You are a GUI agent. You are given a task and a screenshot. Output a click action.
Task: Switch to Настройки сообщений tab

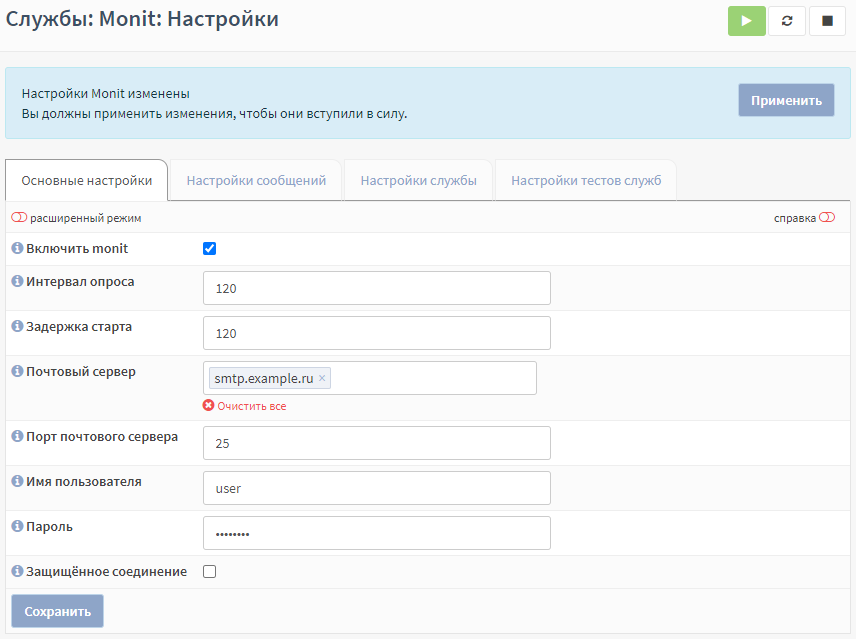pyautogui.click(x=256, y=181)
